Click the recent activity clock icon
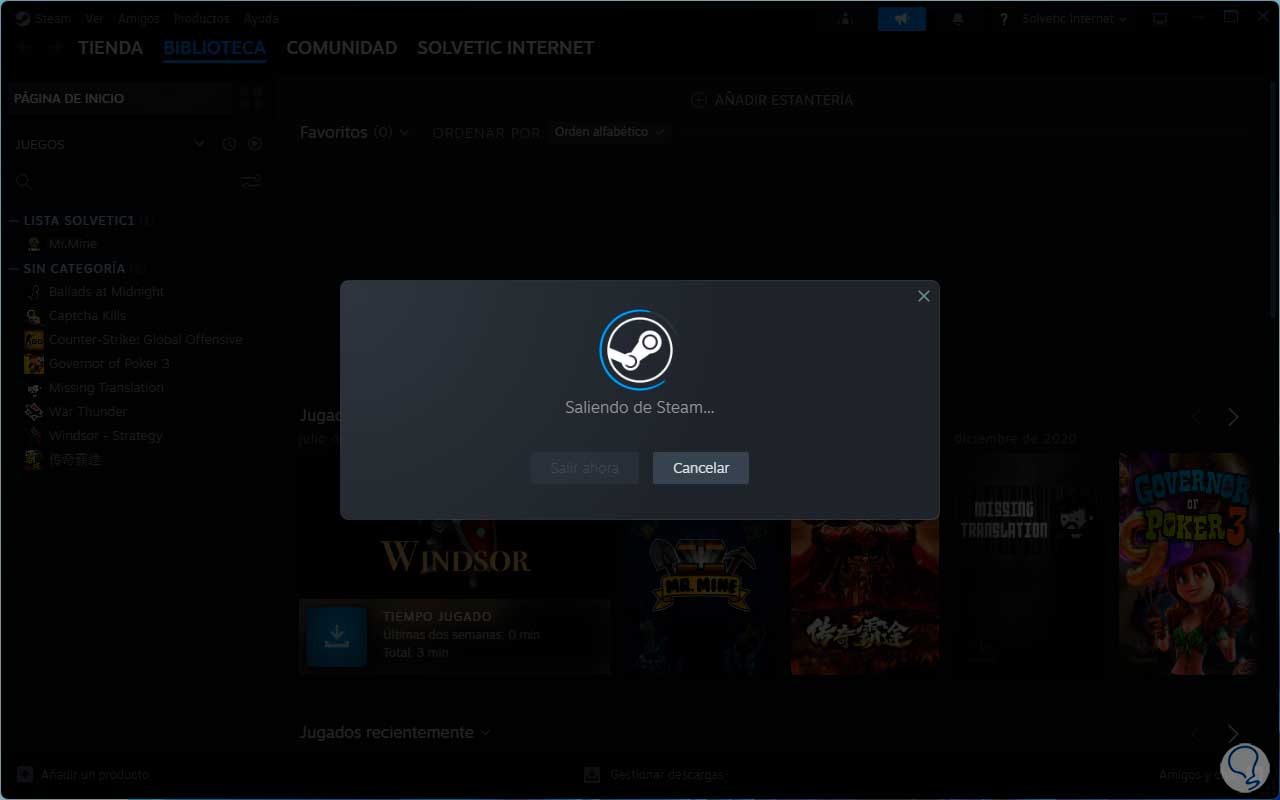This screenshot has height=800, width=1280. tap(229, 144)
